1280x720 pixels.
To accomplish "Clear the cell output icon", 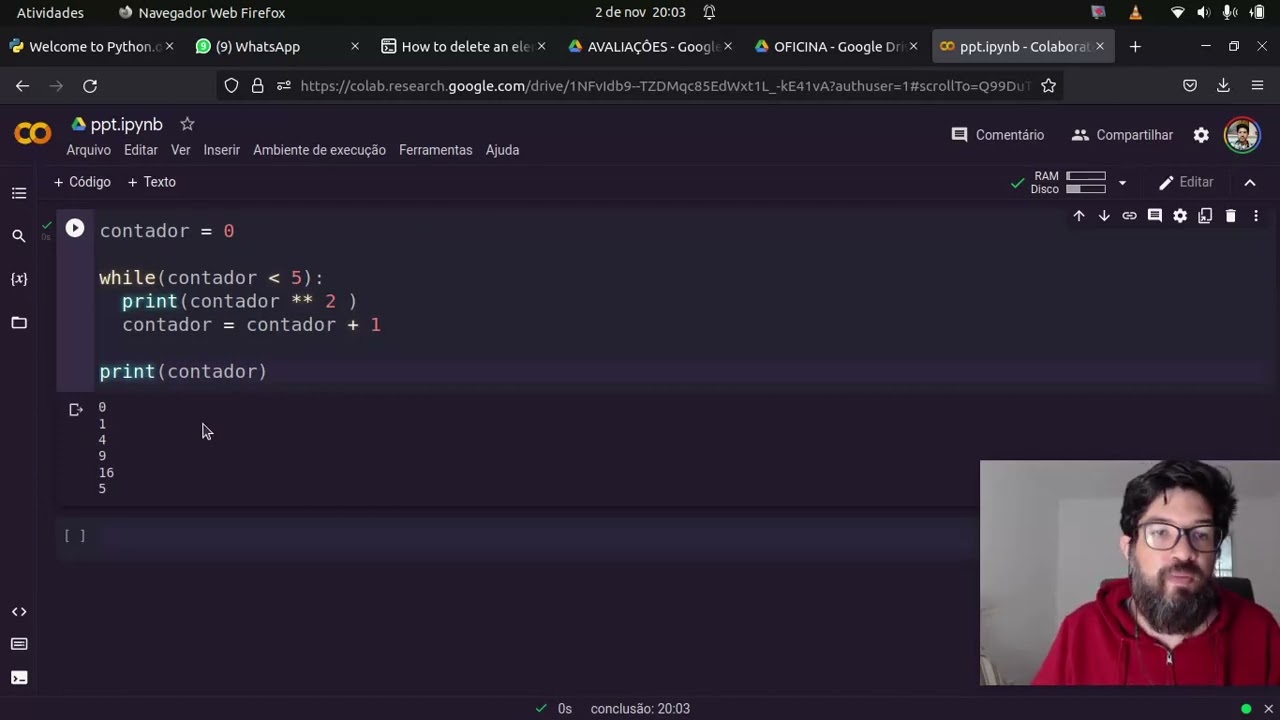I will point(75,409).
